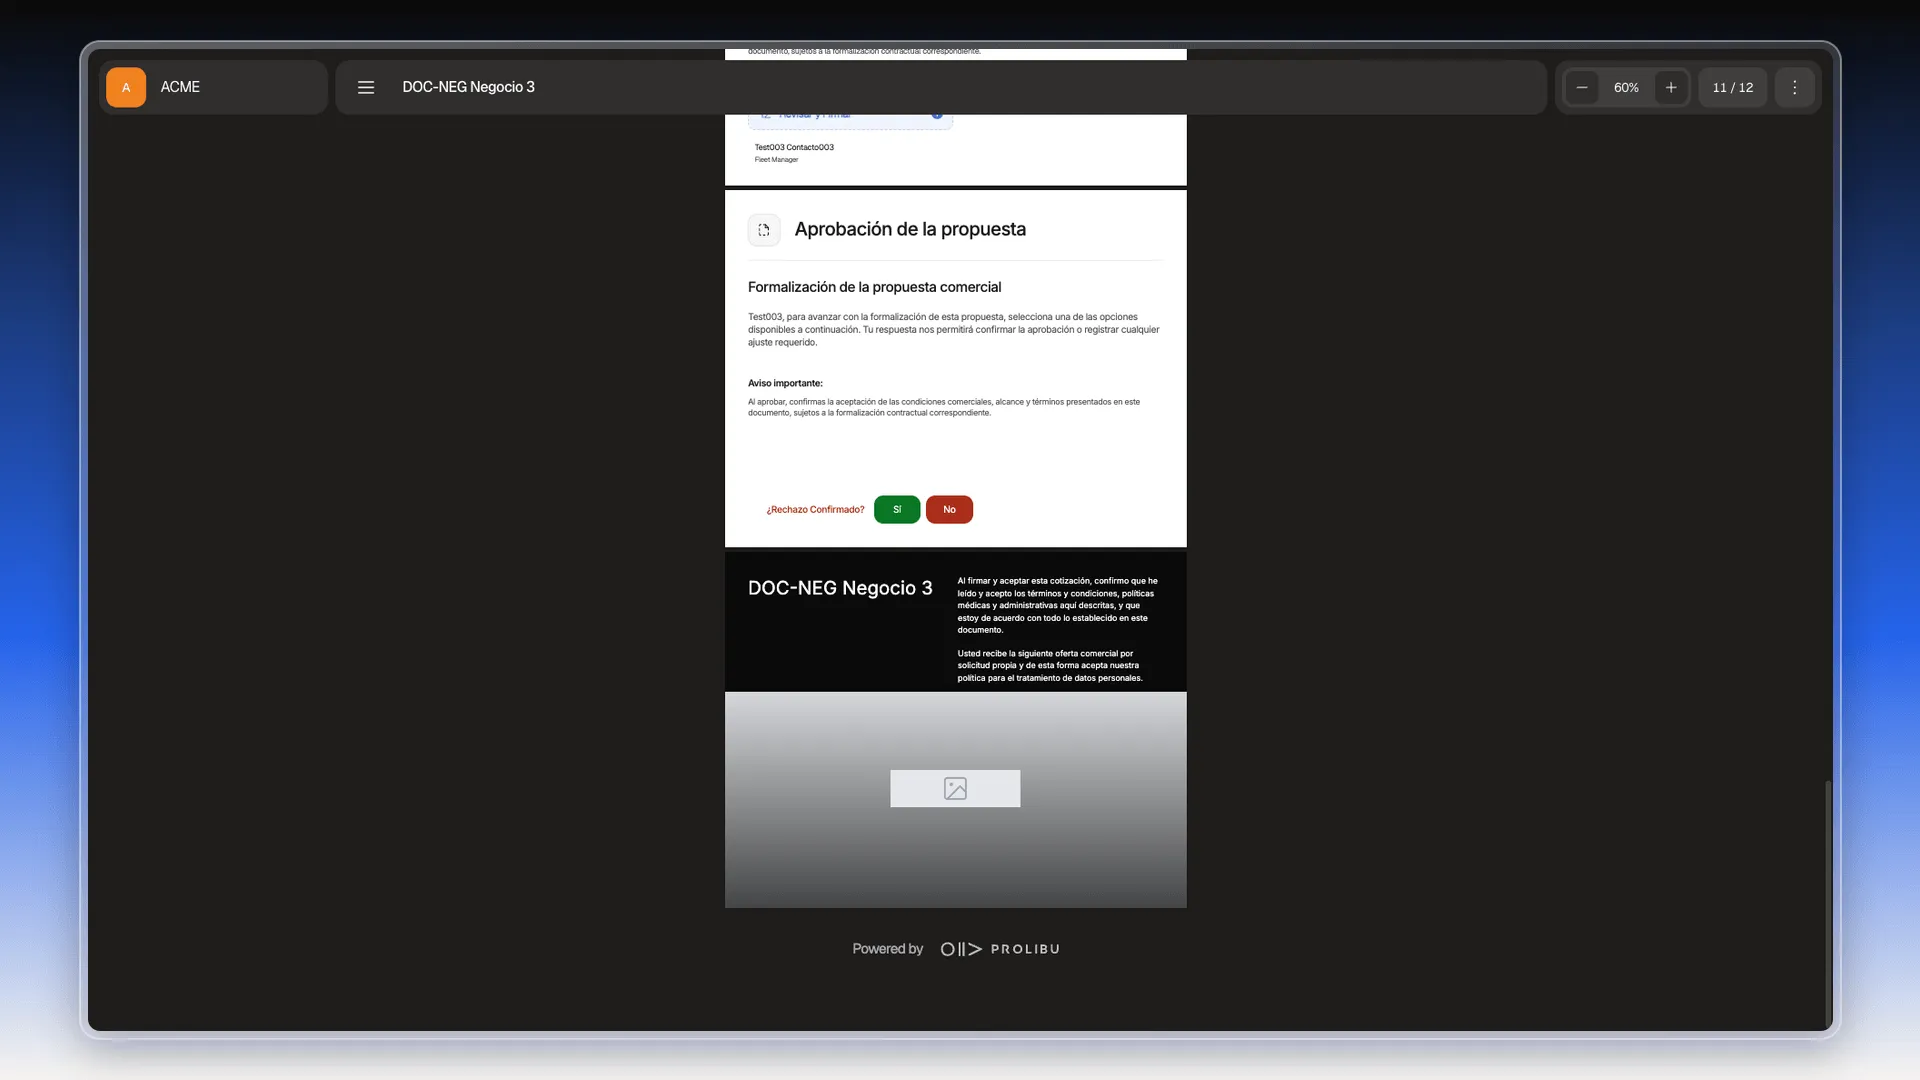The width and height of the screenshot is (1920, 1080).
Task: Click the orange ACME logo badge
Action: point(126,87)
